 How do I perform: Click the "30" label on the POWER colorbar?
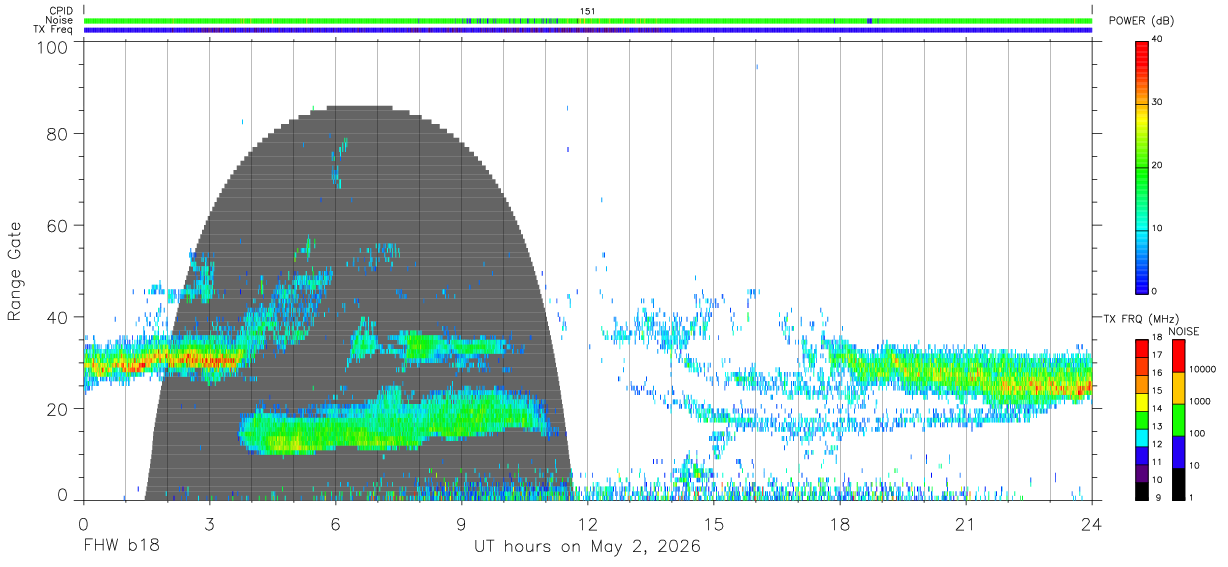coord(1158,103)
